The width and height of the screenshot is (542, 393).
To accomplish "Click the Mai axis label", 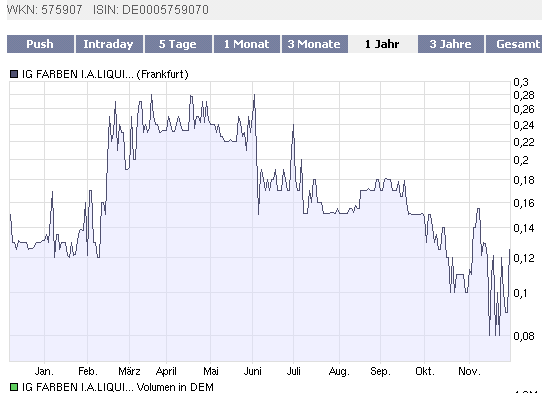I will pos(211,372).
